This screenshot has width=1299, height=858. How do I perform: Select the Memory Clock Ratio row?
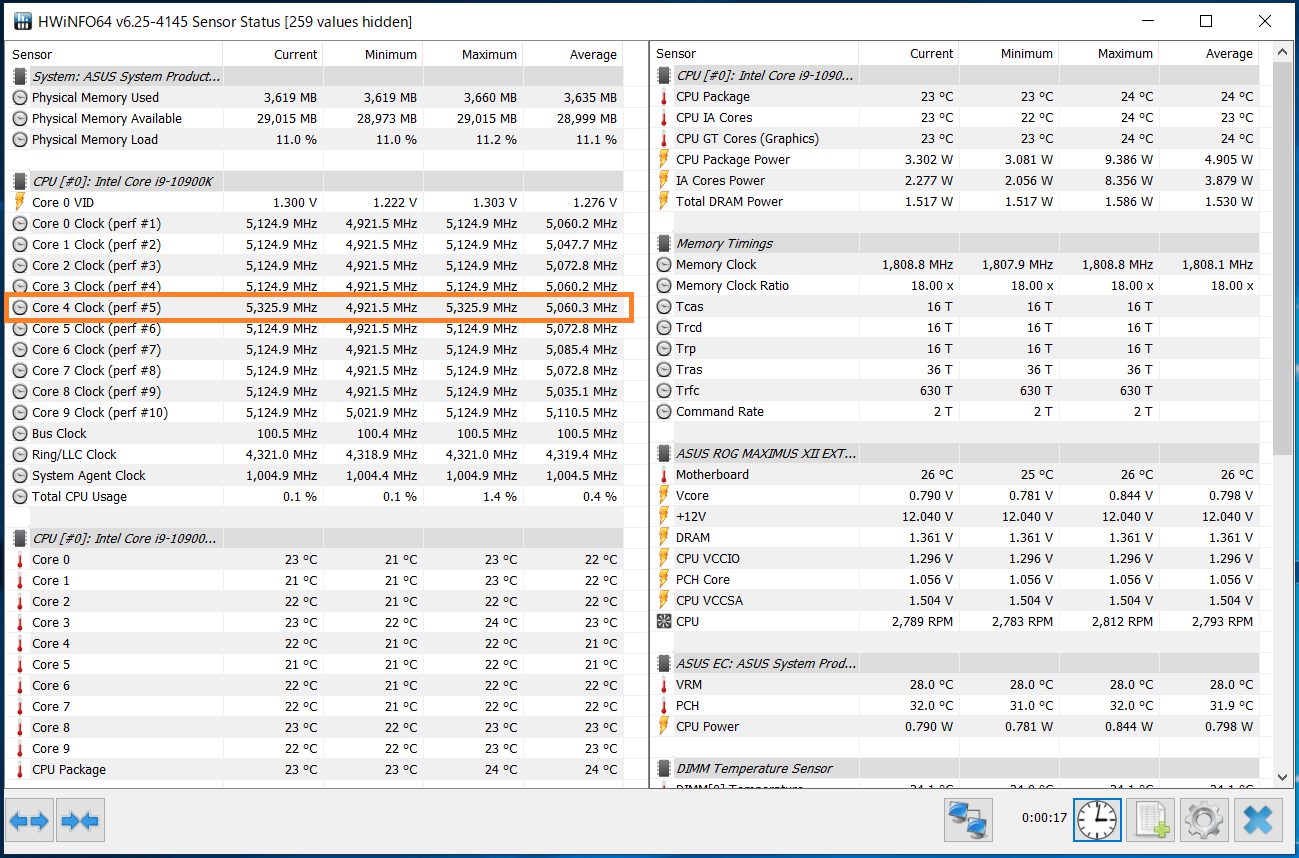pyautogui.click(x=957, y=286)
